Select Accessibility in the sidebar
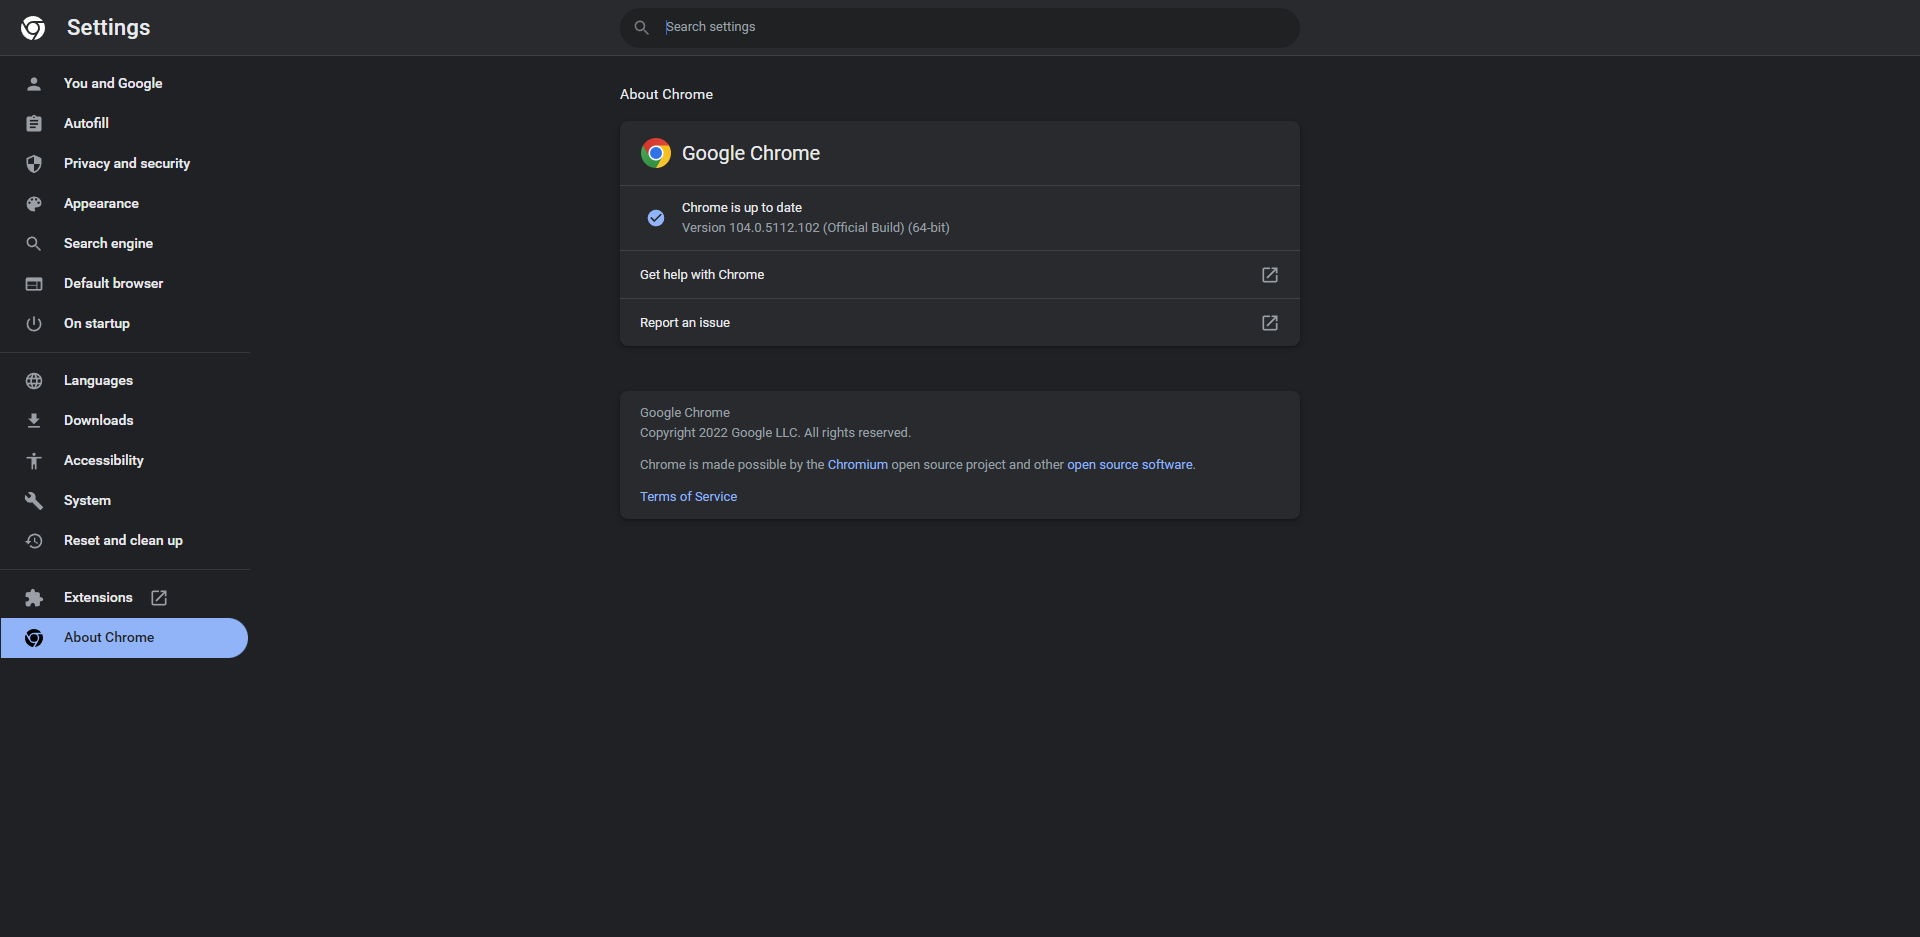Screen dimensions: 1920x937 pyautogui.click(x=125, y=461)
